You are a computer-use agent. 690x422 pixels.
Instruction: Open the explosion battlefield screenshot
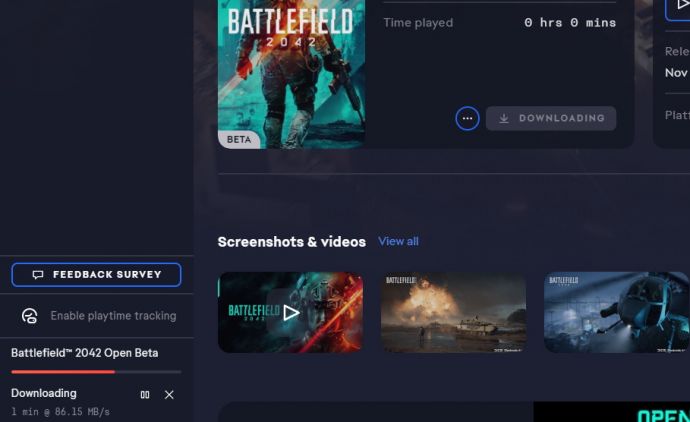453,313
